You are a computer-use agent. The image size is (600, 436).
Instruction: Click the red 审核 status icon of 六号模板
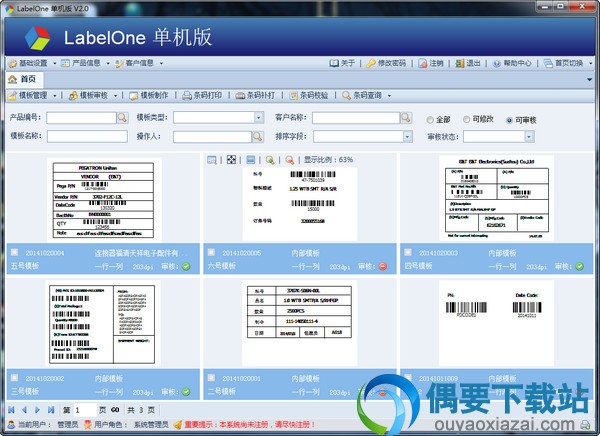[383, 266]
